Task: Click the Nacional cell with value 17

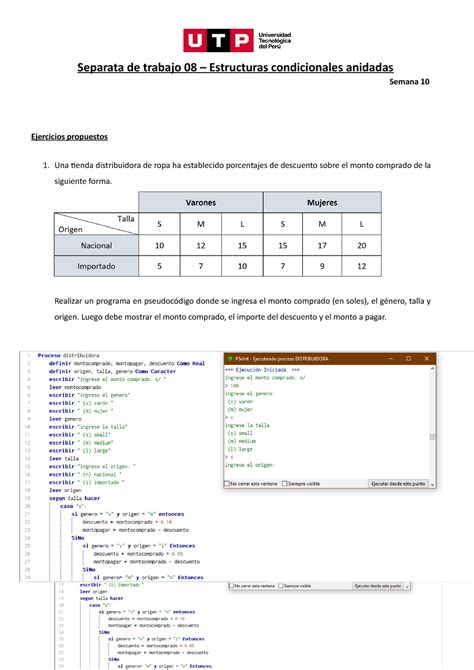Action: click(x=322, y=245)
